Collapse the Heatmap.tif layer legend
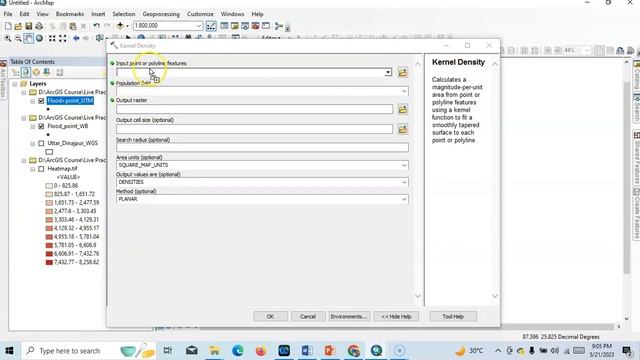This screenshot has width=640, height=360. [33, 169]
